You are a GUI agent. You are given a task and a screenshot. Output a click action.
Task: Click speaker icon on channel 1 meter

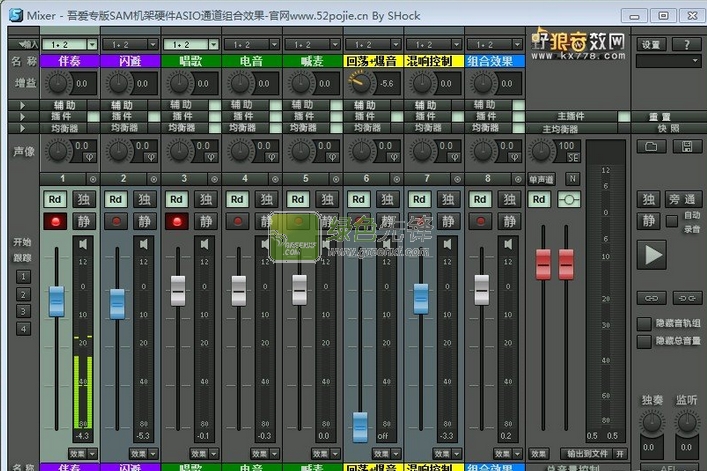[83, 244]
